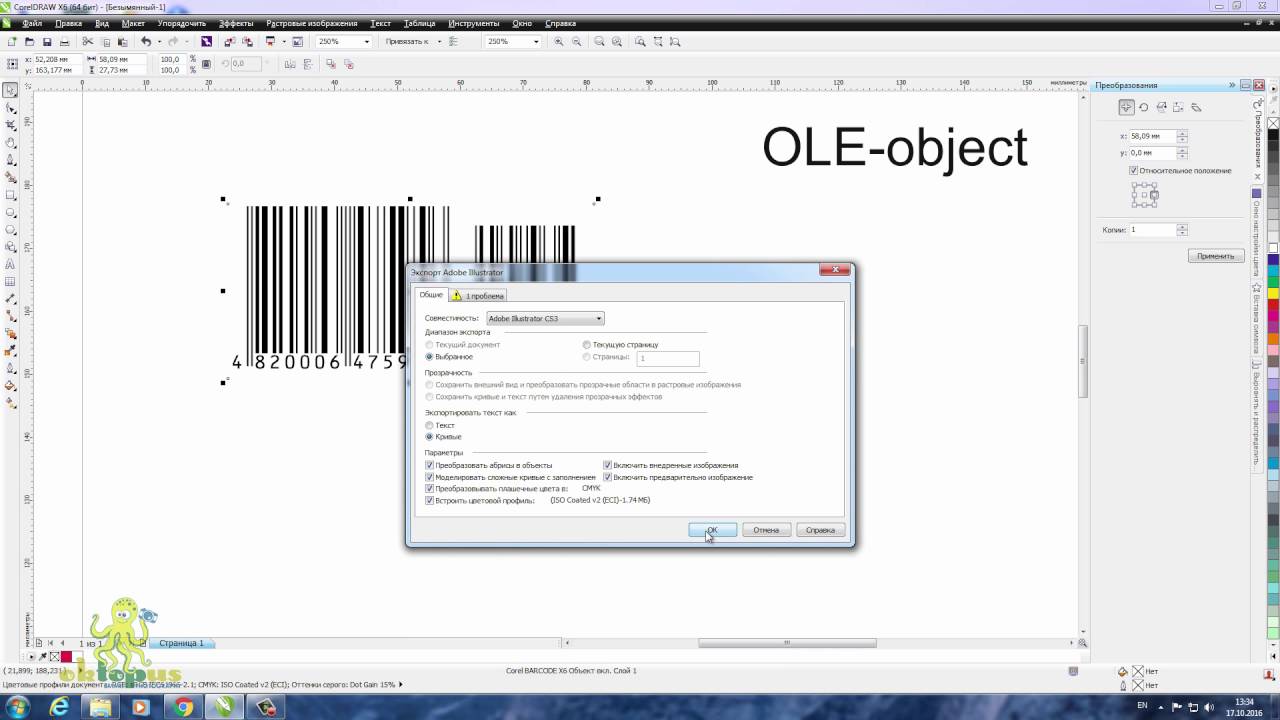
Task: Open Google Chrome from the taskbar
Action: point(183,707)
